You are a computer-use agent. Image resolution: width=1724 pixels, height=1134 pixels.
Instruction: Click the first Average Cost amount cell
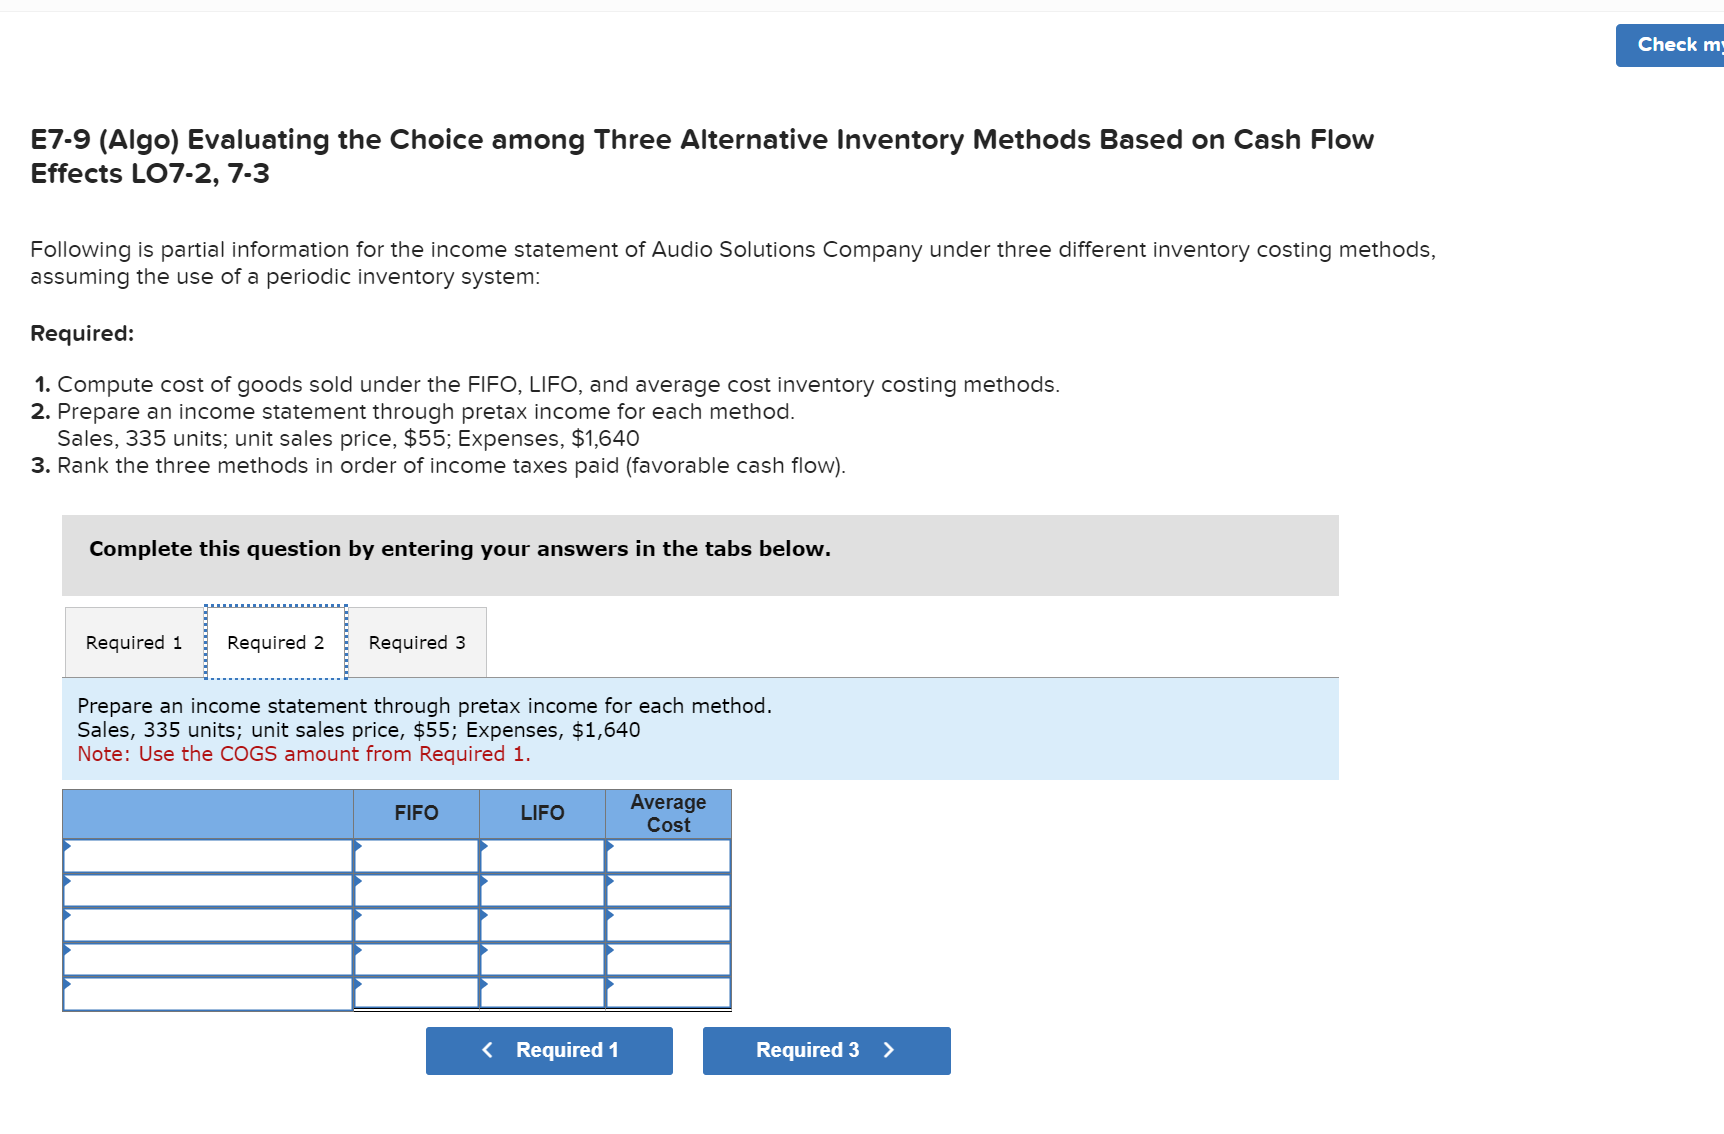coord(668,856)
